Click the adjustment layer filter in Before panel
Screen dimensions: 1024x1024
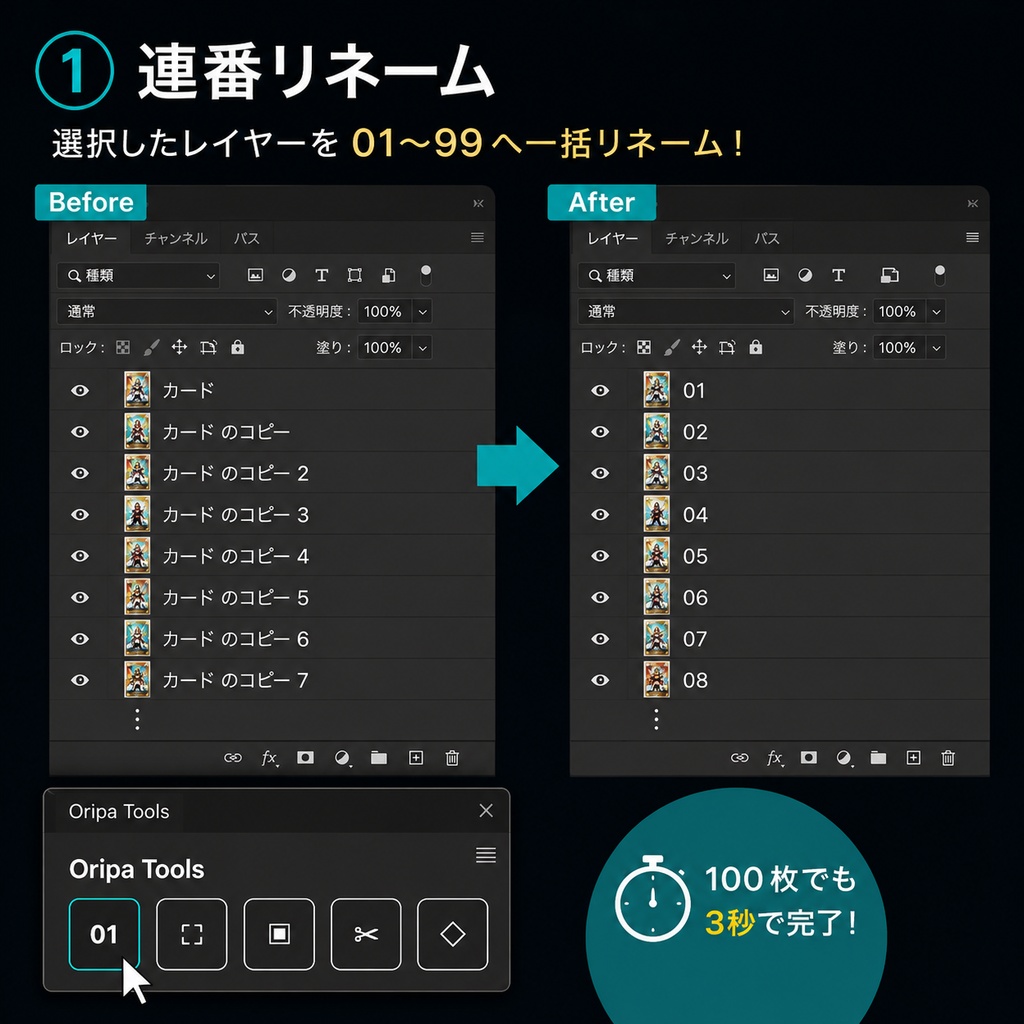pos(289,275)
